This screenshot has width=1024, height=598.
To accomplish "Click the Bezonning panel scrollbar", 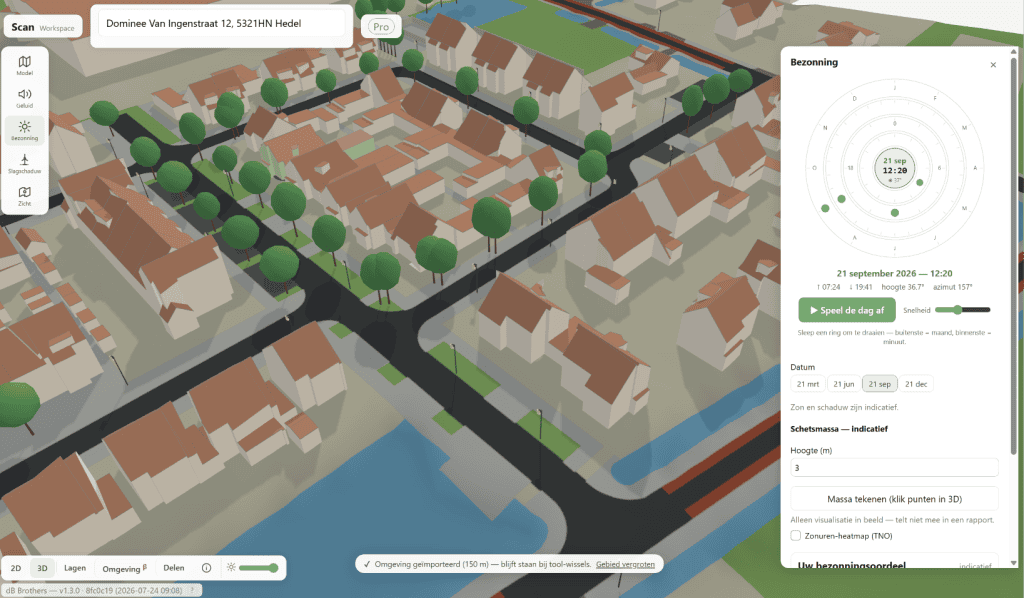I will tap(1014, 258).
